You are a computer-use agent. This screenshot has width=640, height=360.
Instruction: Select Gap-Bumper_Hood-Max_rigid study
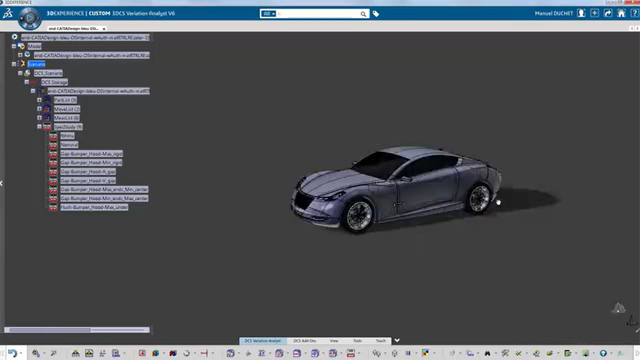pyautogui.click(x=91, y=154)
